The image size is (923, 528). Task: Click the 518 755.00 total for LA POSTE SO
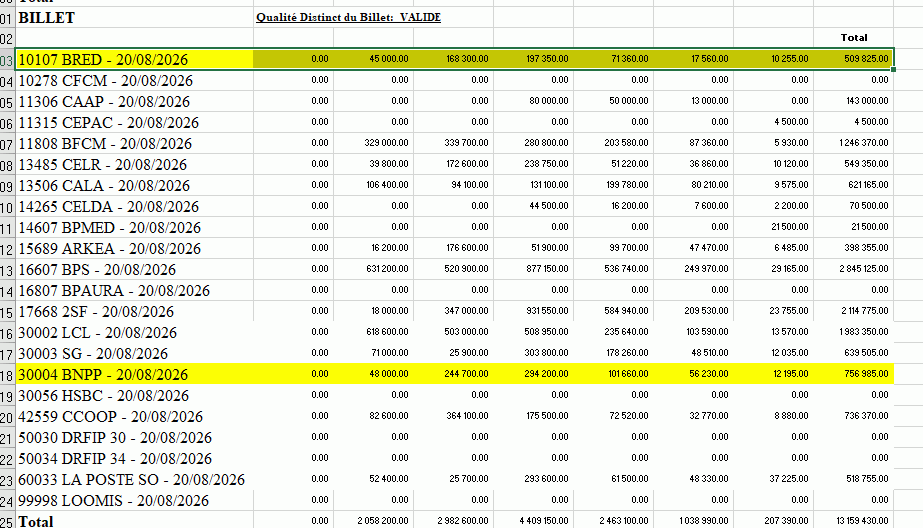tap(868, 479)
